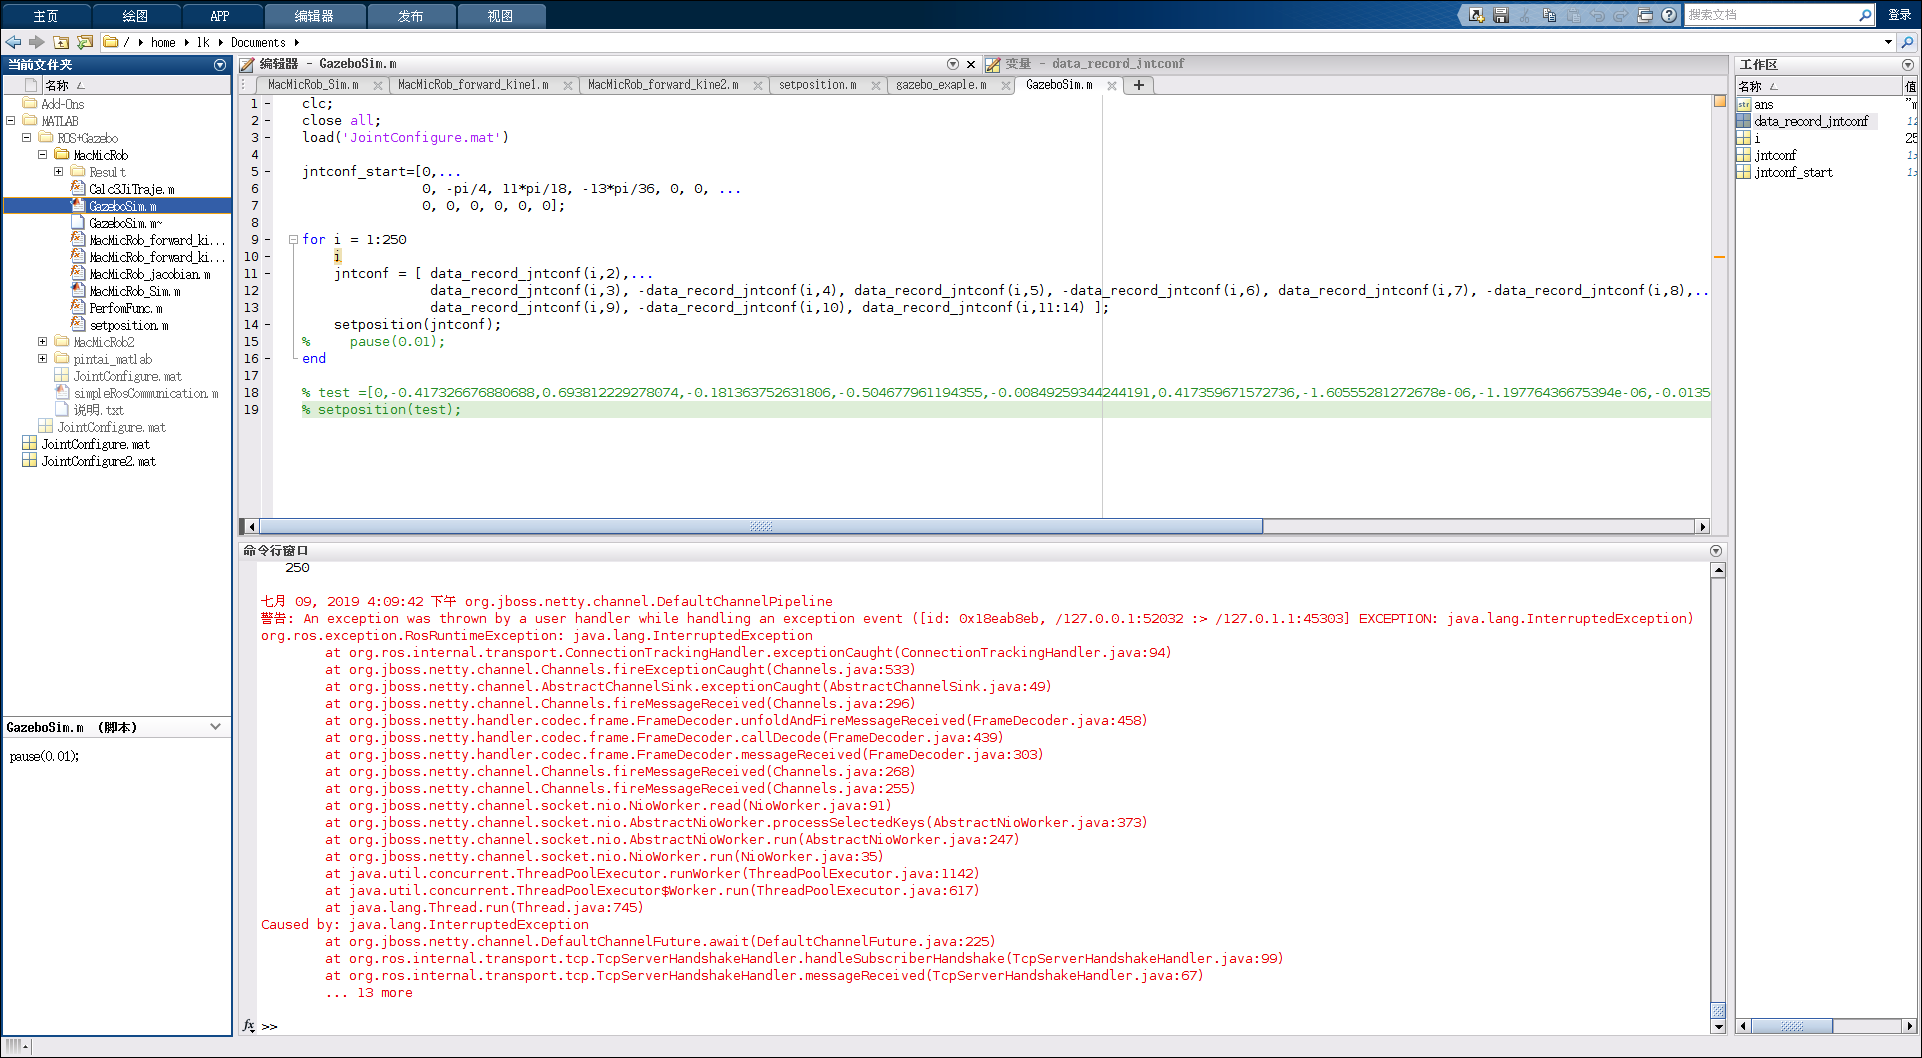The image size is (1922, 1058).
Task: Select the setposition.m editor tab
Action: pyautogui.click(x=820, y=85)
